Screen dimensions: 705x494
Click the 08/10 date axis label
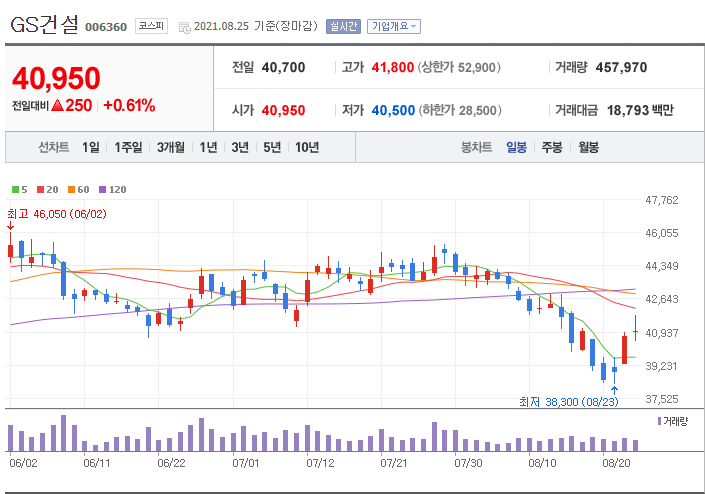pos(542,463)
